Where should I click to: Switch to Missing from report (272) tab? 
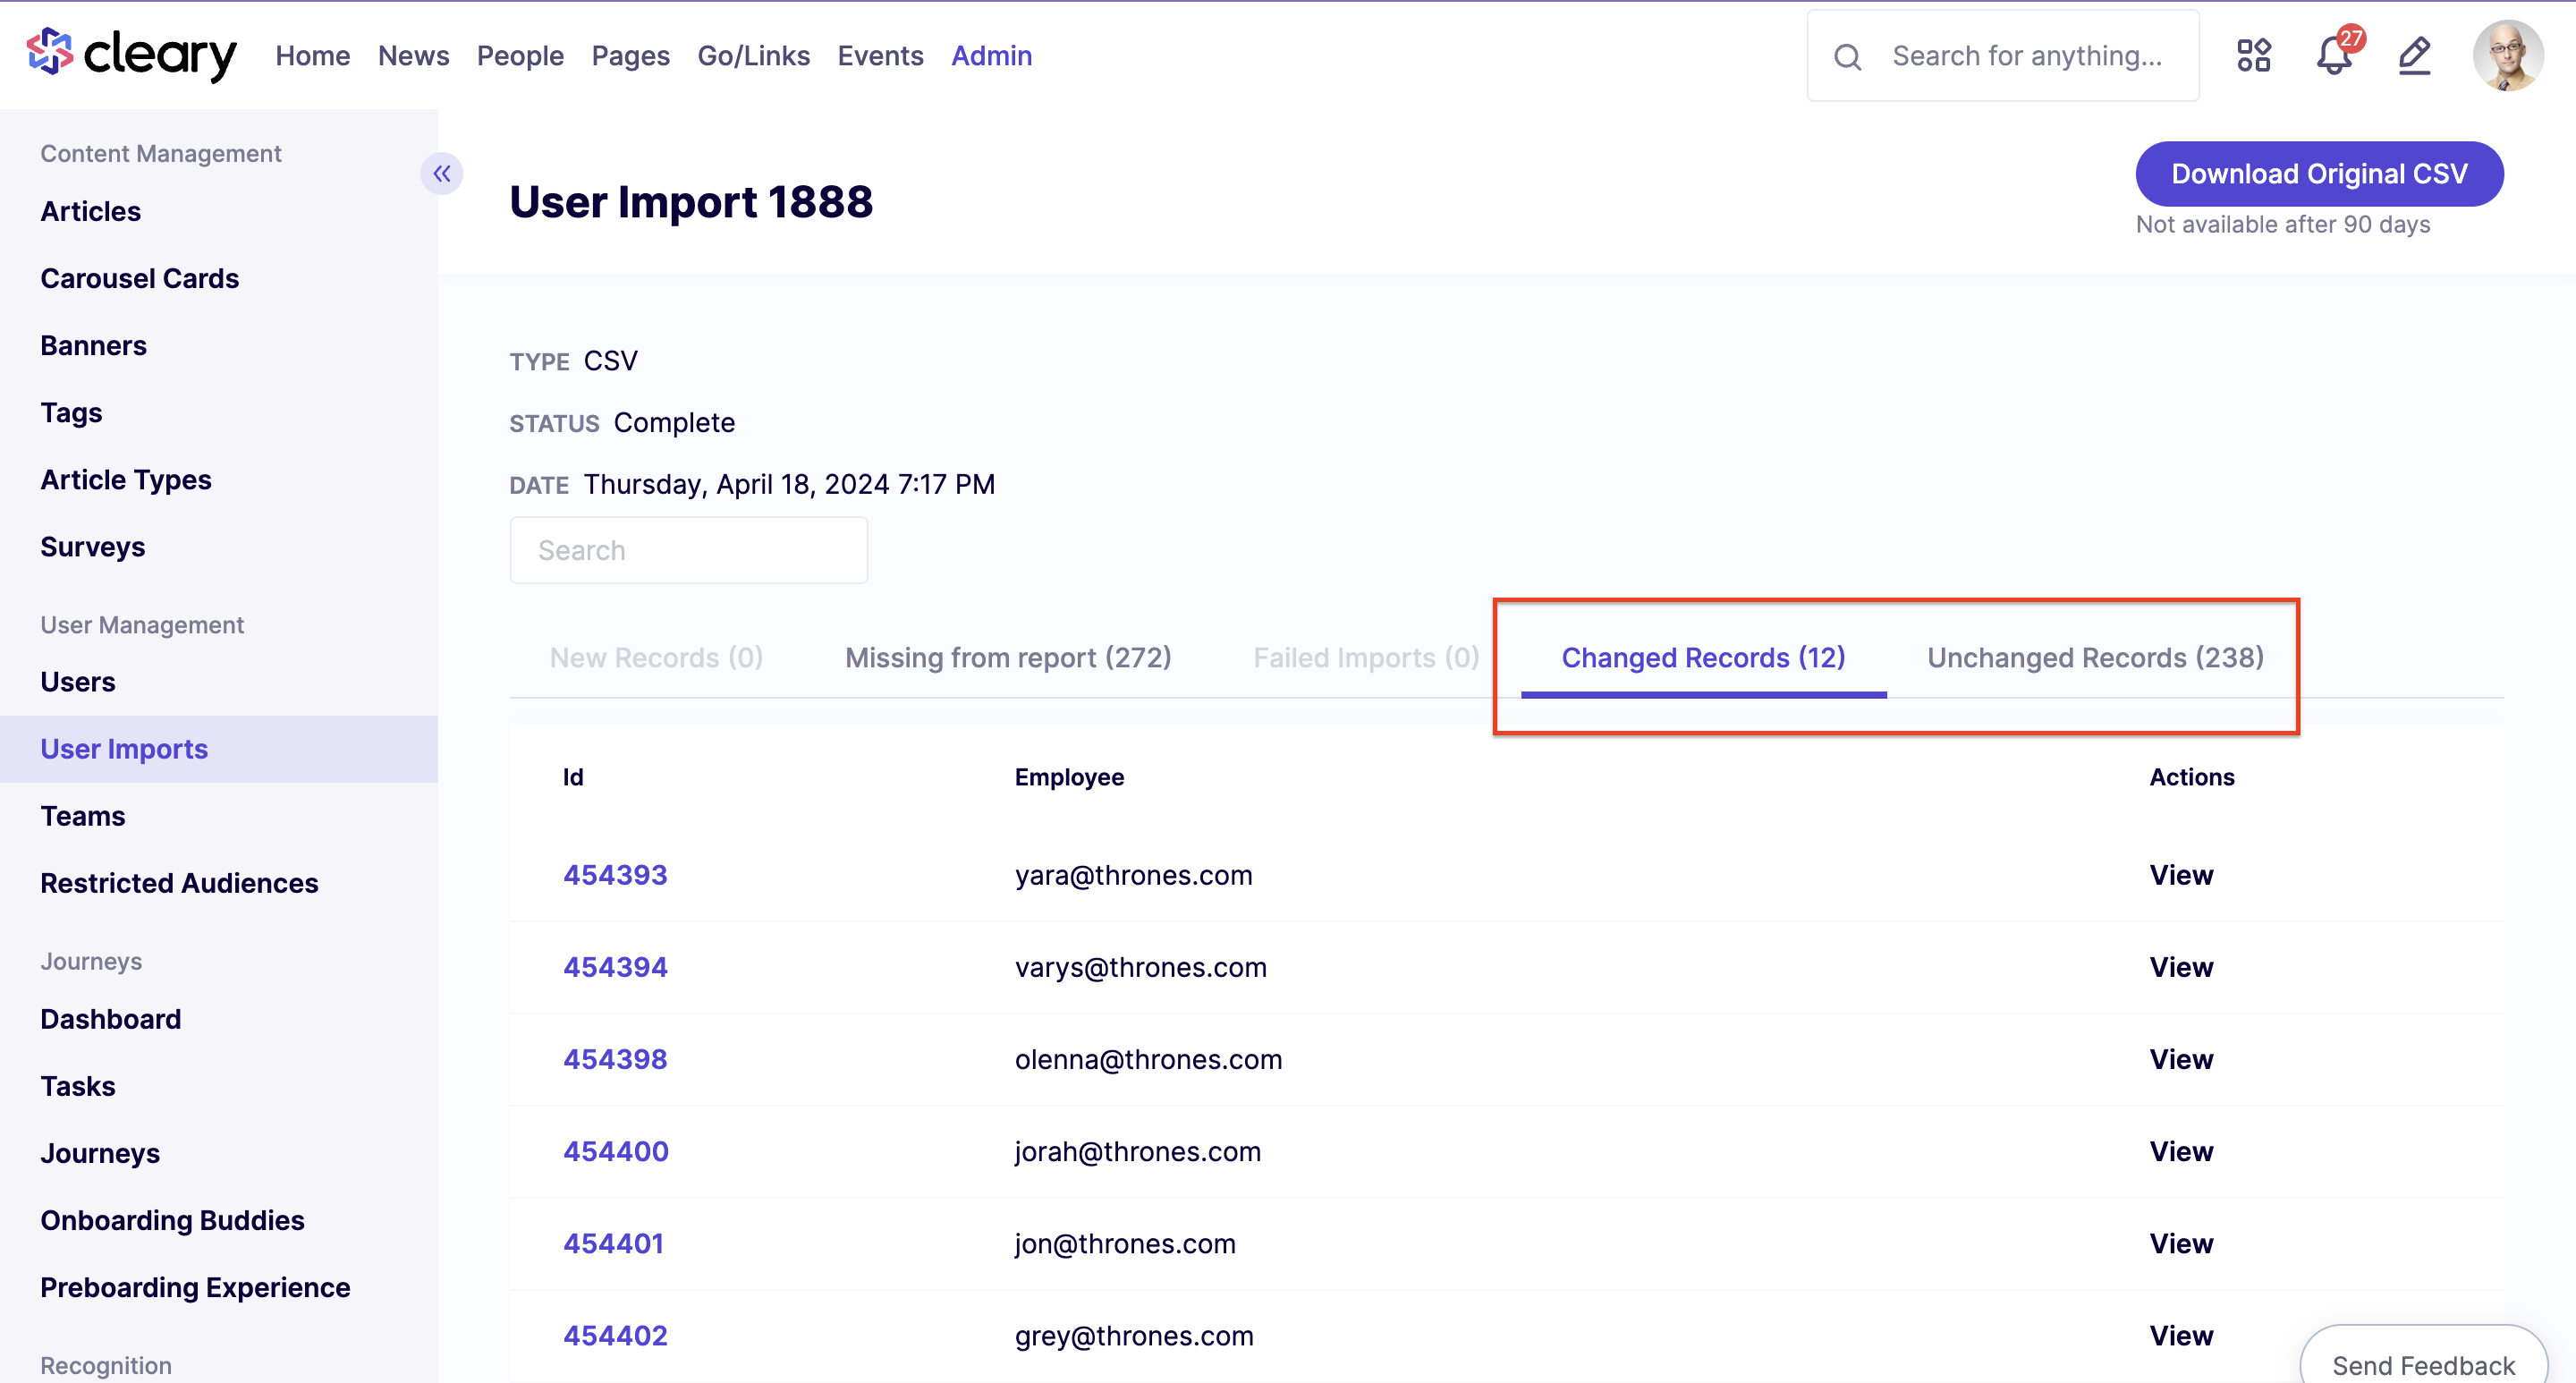pyautogui.click(x=1008, y=658)
